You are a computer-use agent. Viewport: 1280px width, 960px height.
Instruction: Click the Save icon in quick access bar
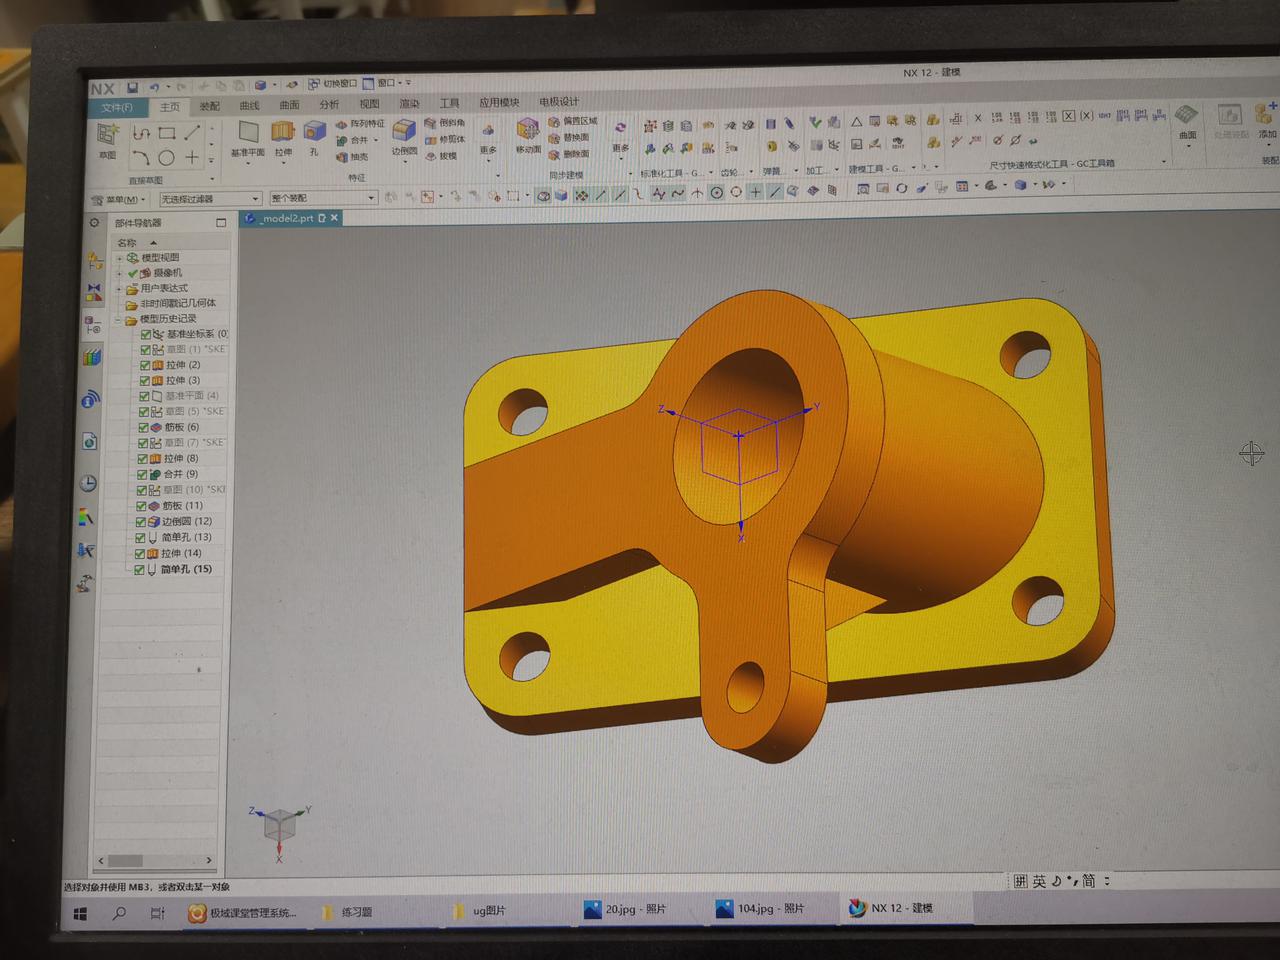[x=132, y=87]
